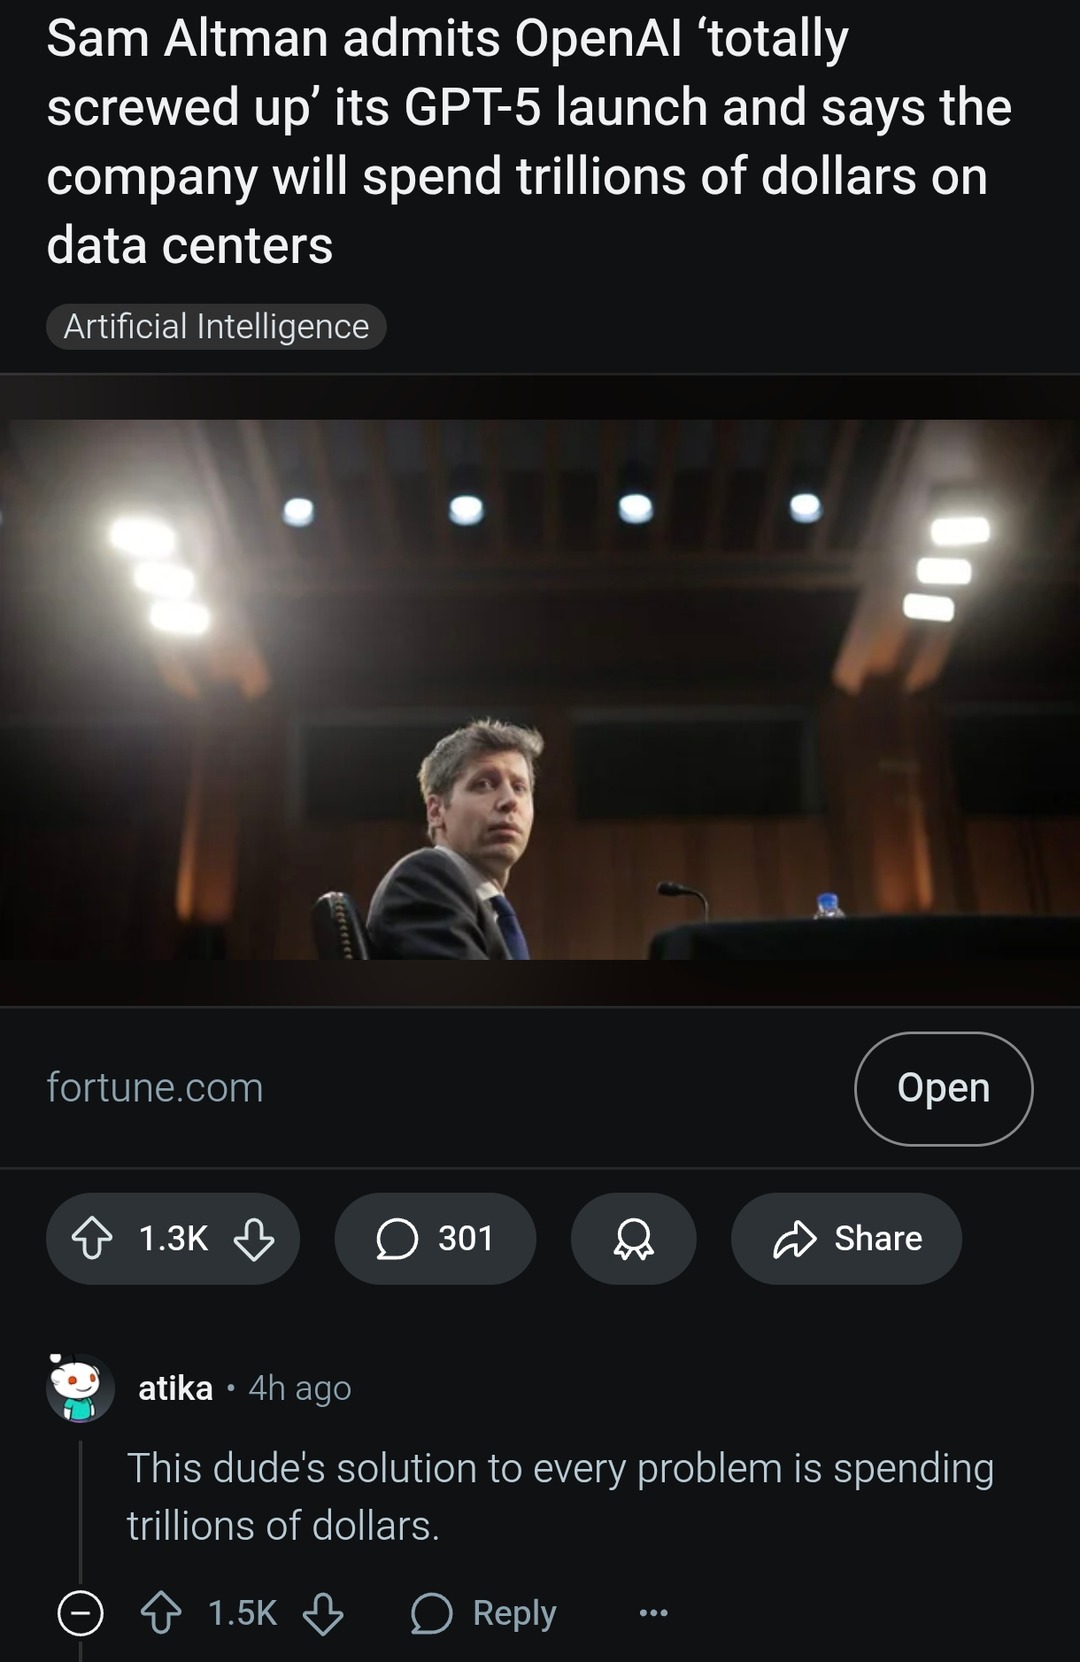Open the article preview image

click(x=540, y=689)
